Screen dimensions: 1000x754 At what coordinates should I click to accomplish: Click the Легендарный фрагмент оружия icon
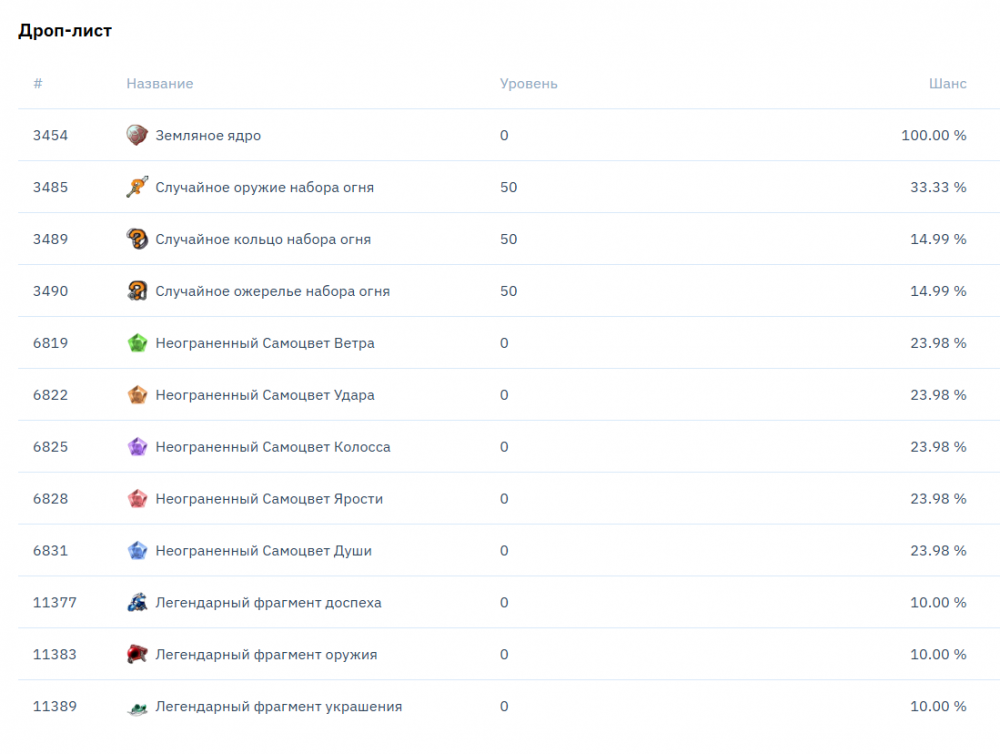[x=137, y=655]
